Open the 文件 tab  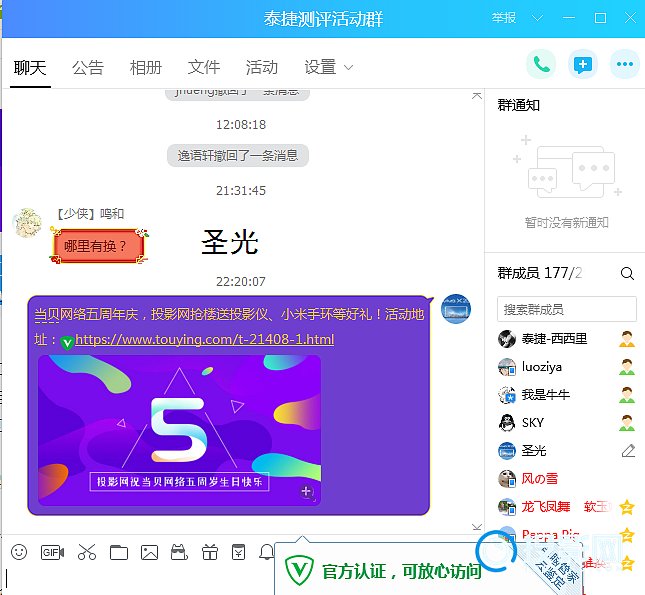point(204,67)
